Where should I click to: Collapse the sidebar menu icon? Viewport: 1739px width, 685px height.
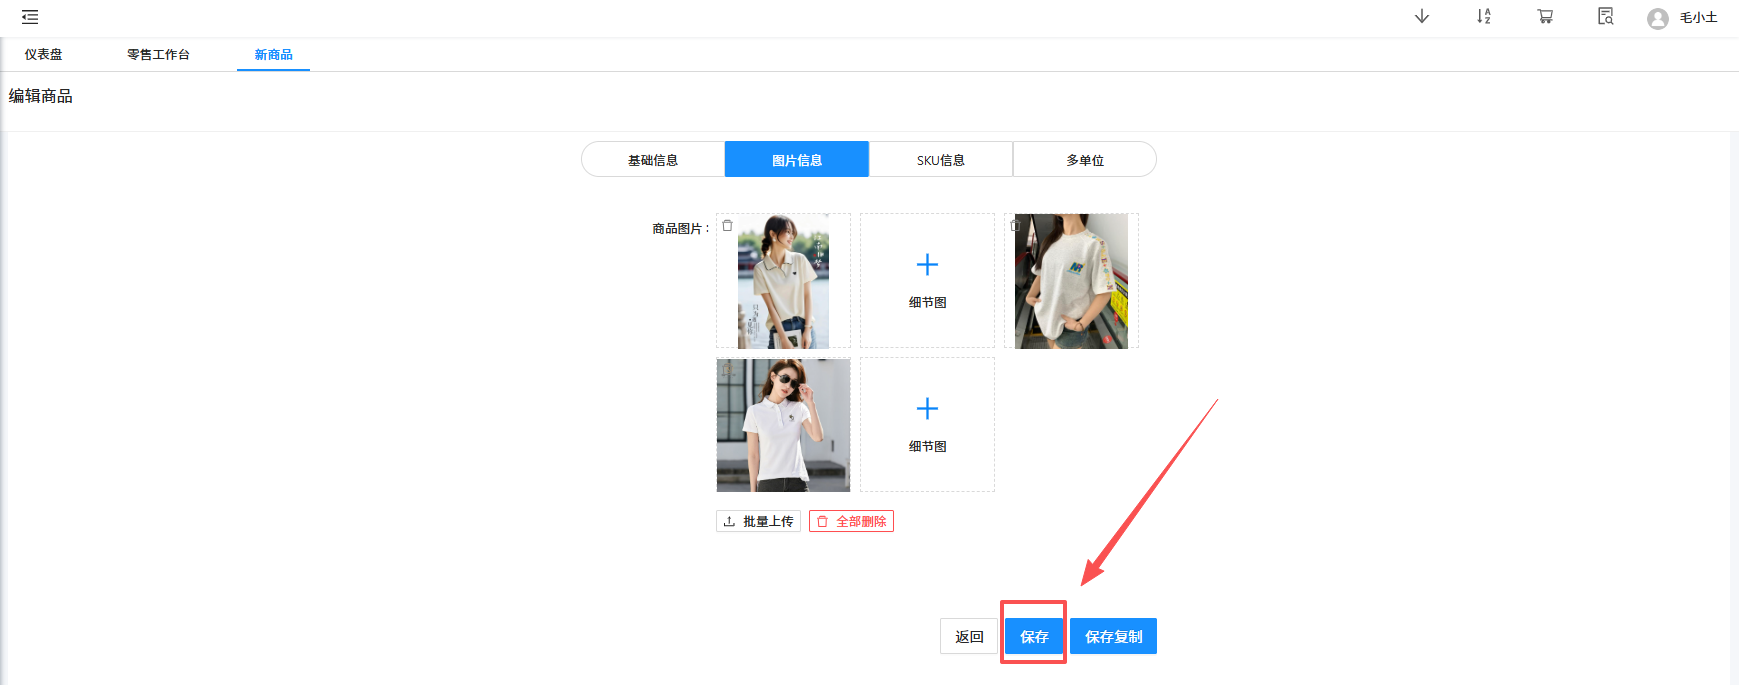[x=30, y=17]
